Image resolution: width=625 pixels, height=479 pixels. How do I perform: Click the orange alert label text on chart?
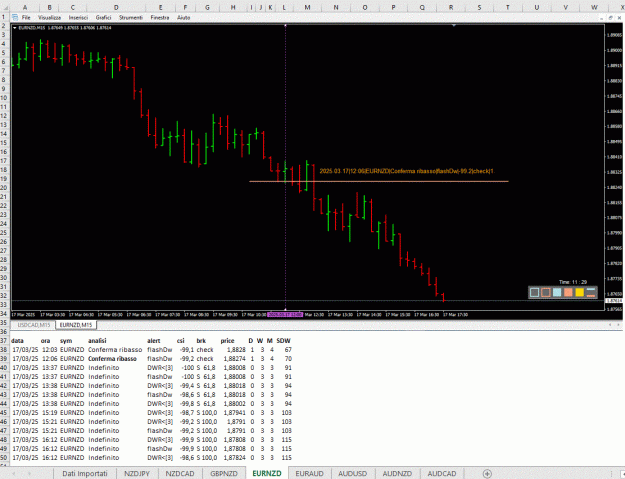[x=407, y=171]
